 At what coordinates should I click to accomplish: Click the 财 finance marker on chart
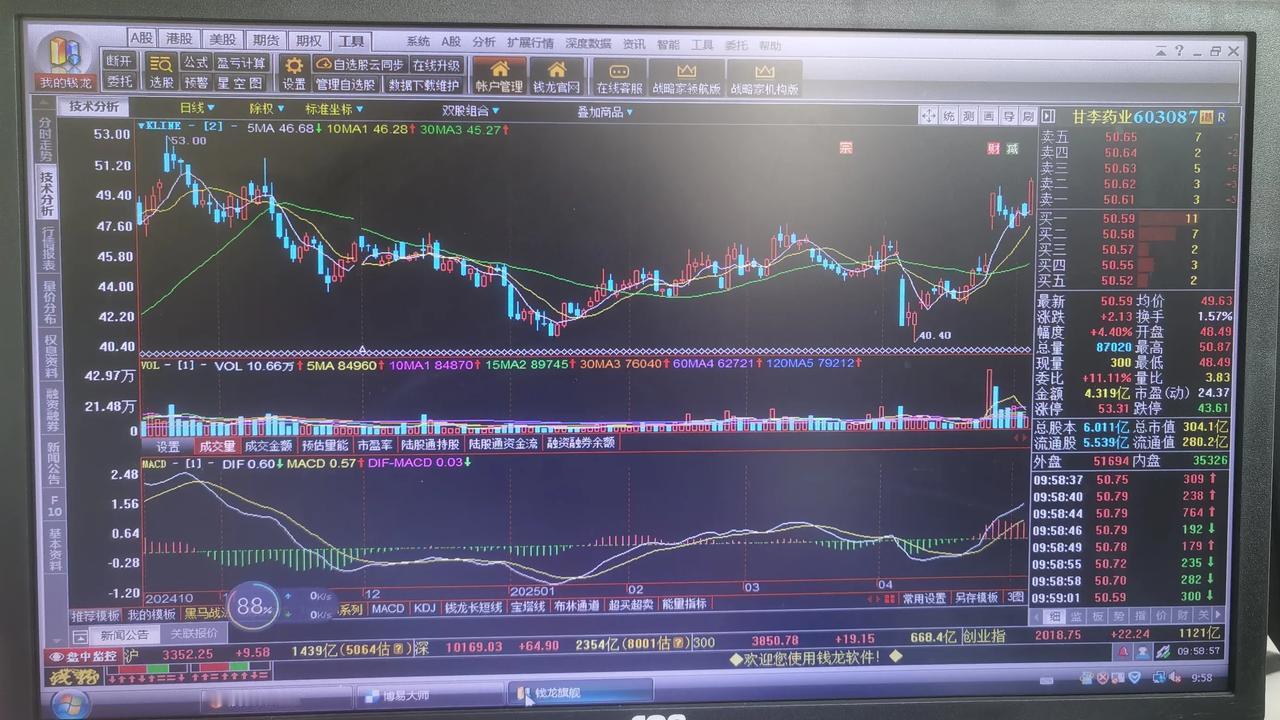click(x=993, y=149)
